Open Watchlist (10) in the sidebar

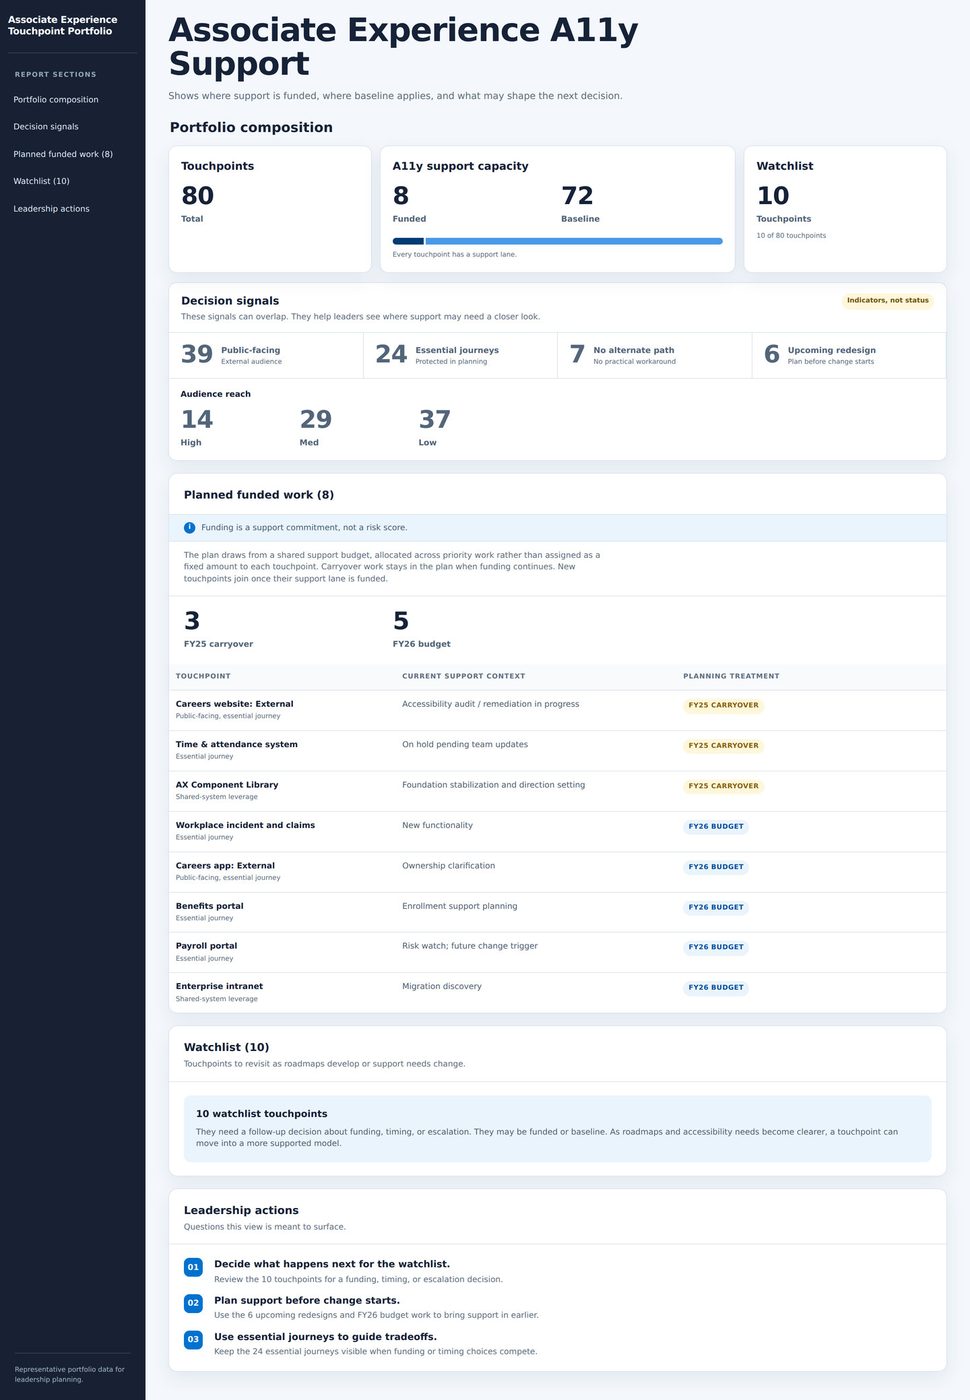(x=42, y=181)
